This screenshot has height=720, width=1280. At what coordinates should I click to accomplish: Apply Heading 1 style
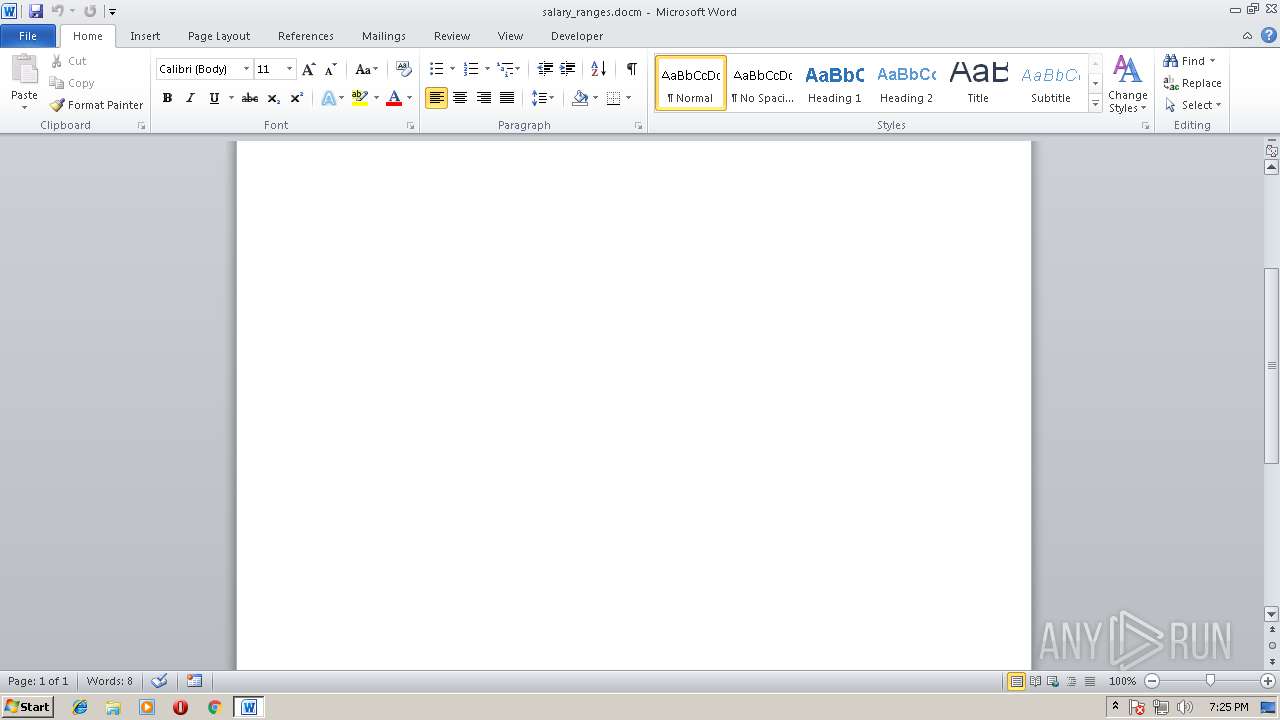(834, 83)
